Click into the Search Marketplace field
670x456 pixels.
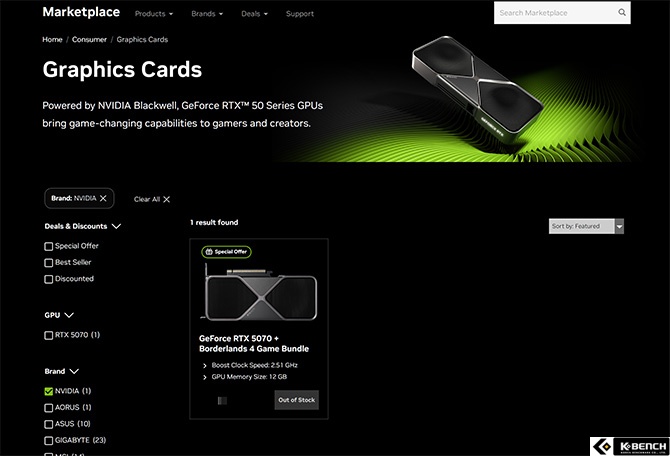555,13
